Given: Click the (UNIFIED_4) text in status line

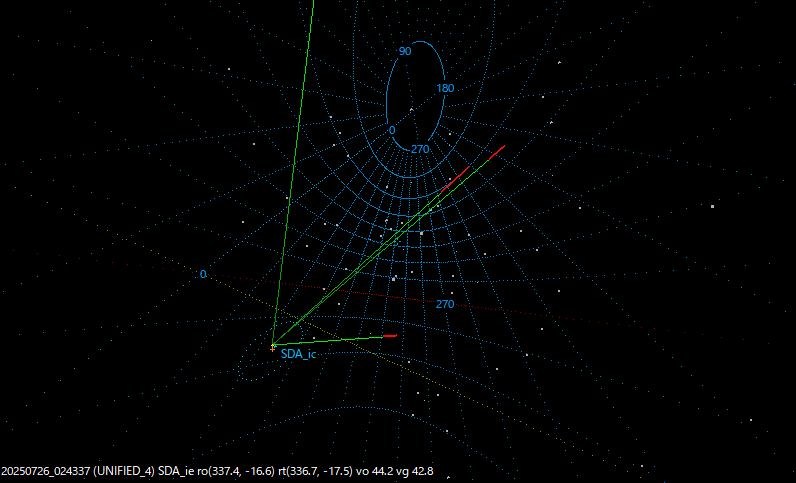Looking at the screenshot, I should pos(124,471).
